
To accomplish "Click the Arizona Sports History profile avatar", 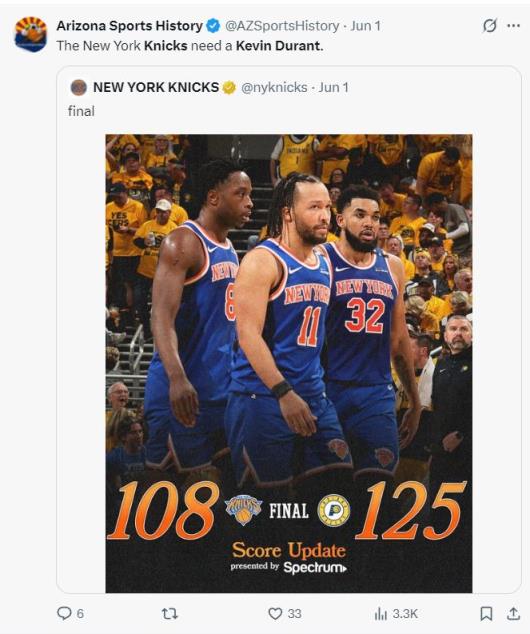I will click(x=30, y=34).
